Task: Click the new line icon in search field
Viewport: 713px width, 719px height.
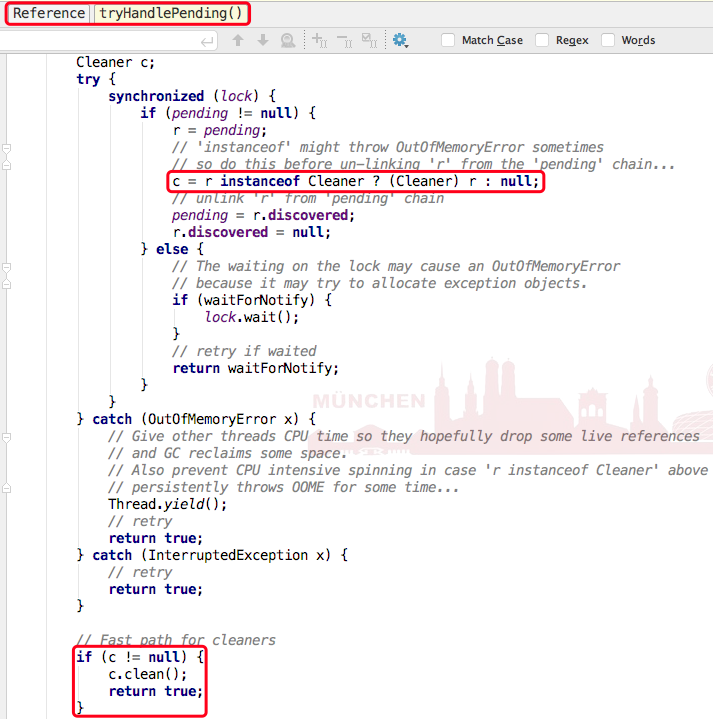Action: click(207, 42)
